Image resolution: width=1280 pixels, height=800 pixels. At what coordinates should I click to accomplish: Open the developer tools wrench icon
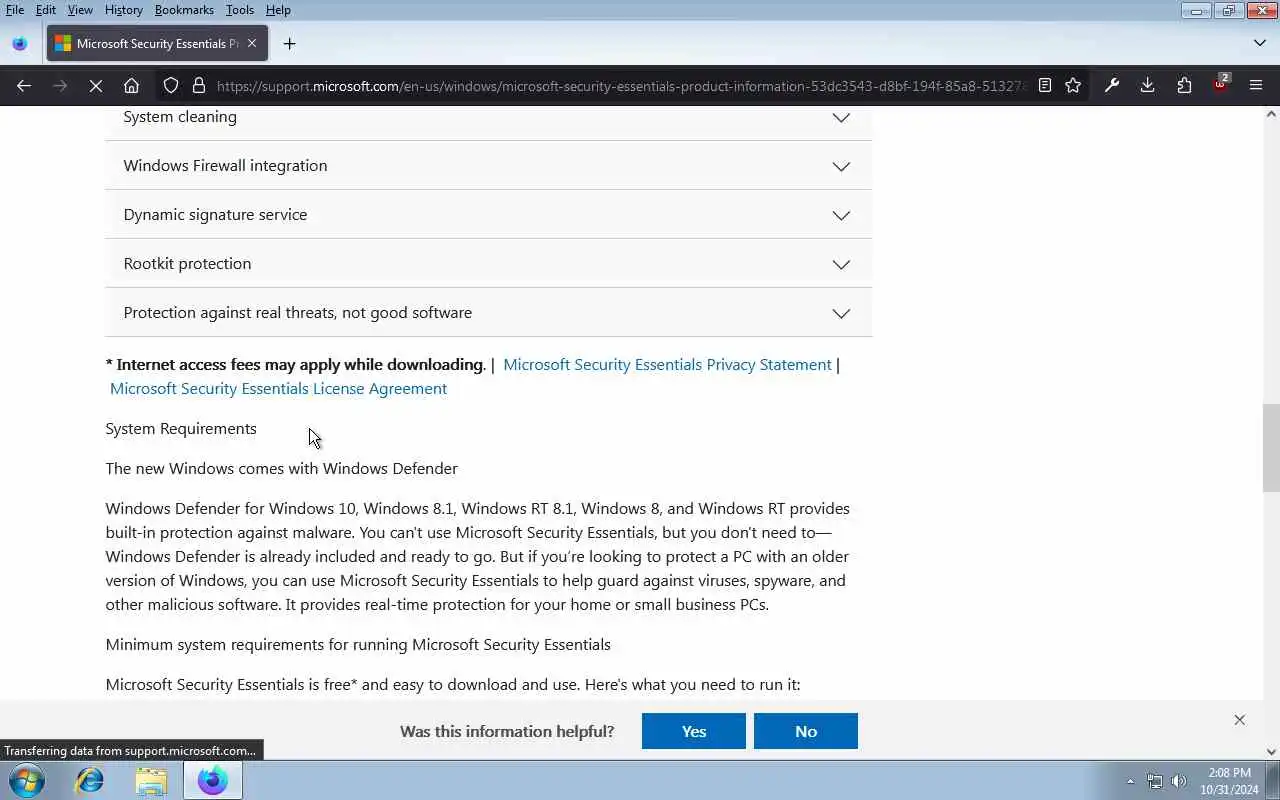coord(1111,86)
